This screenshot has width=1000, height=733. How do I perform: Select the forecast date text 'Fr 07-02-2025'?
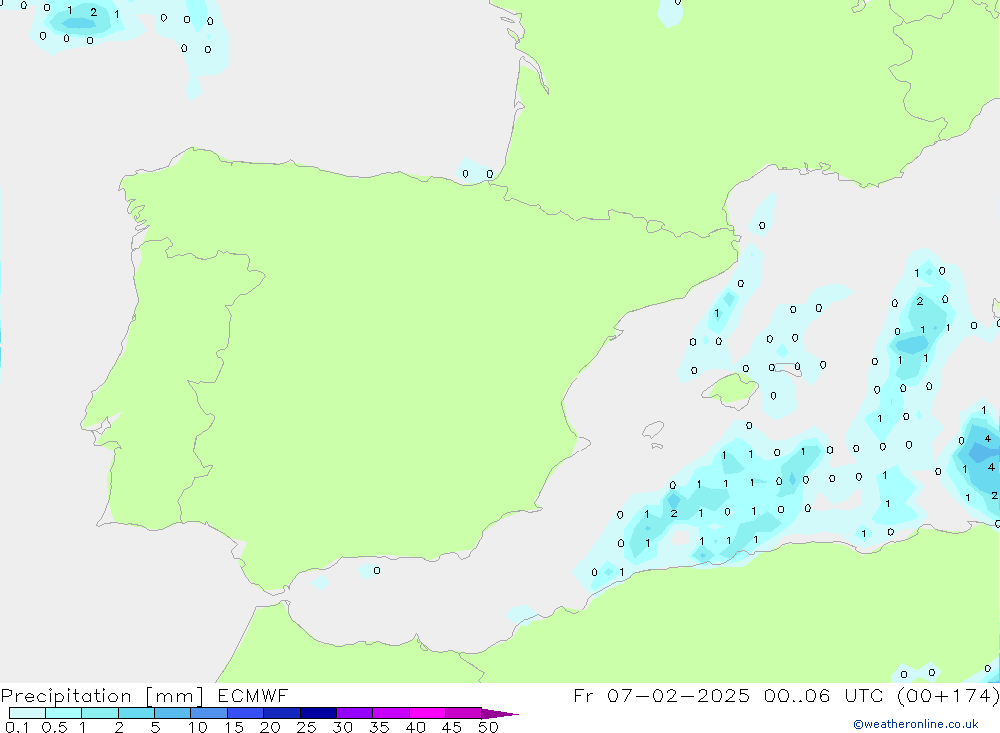pos(662,696)
